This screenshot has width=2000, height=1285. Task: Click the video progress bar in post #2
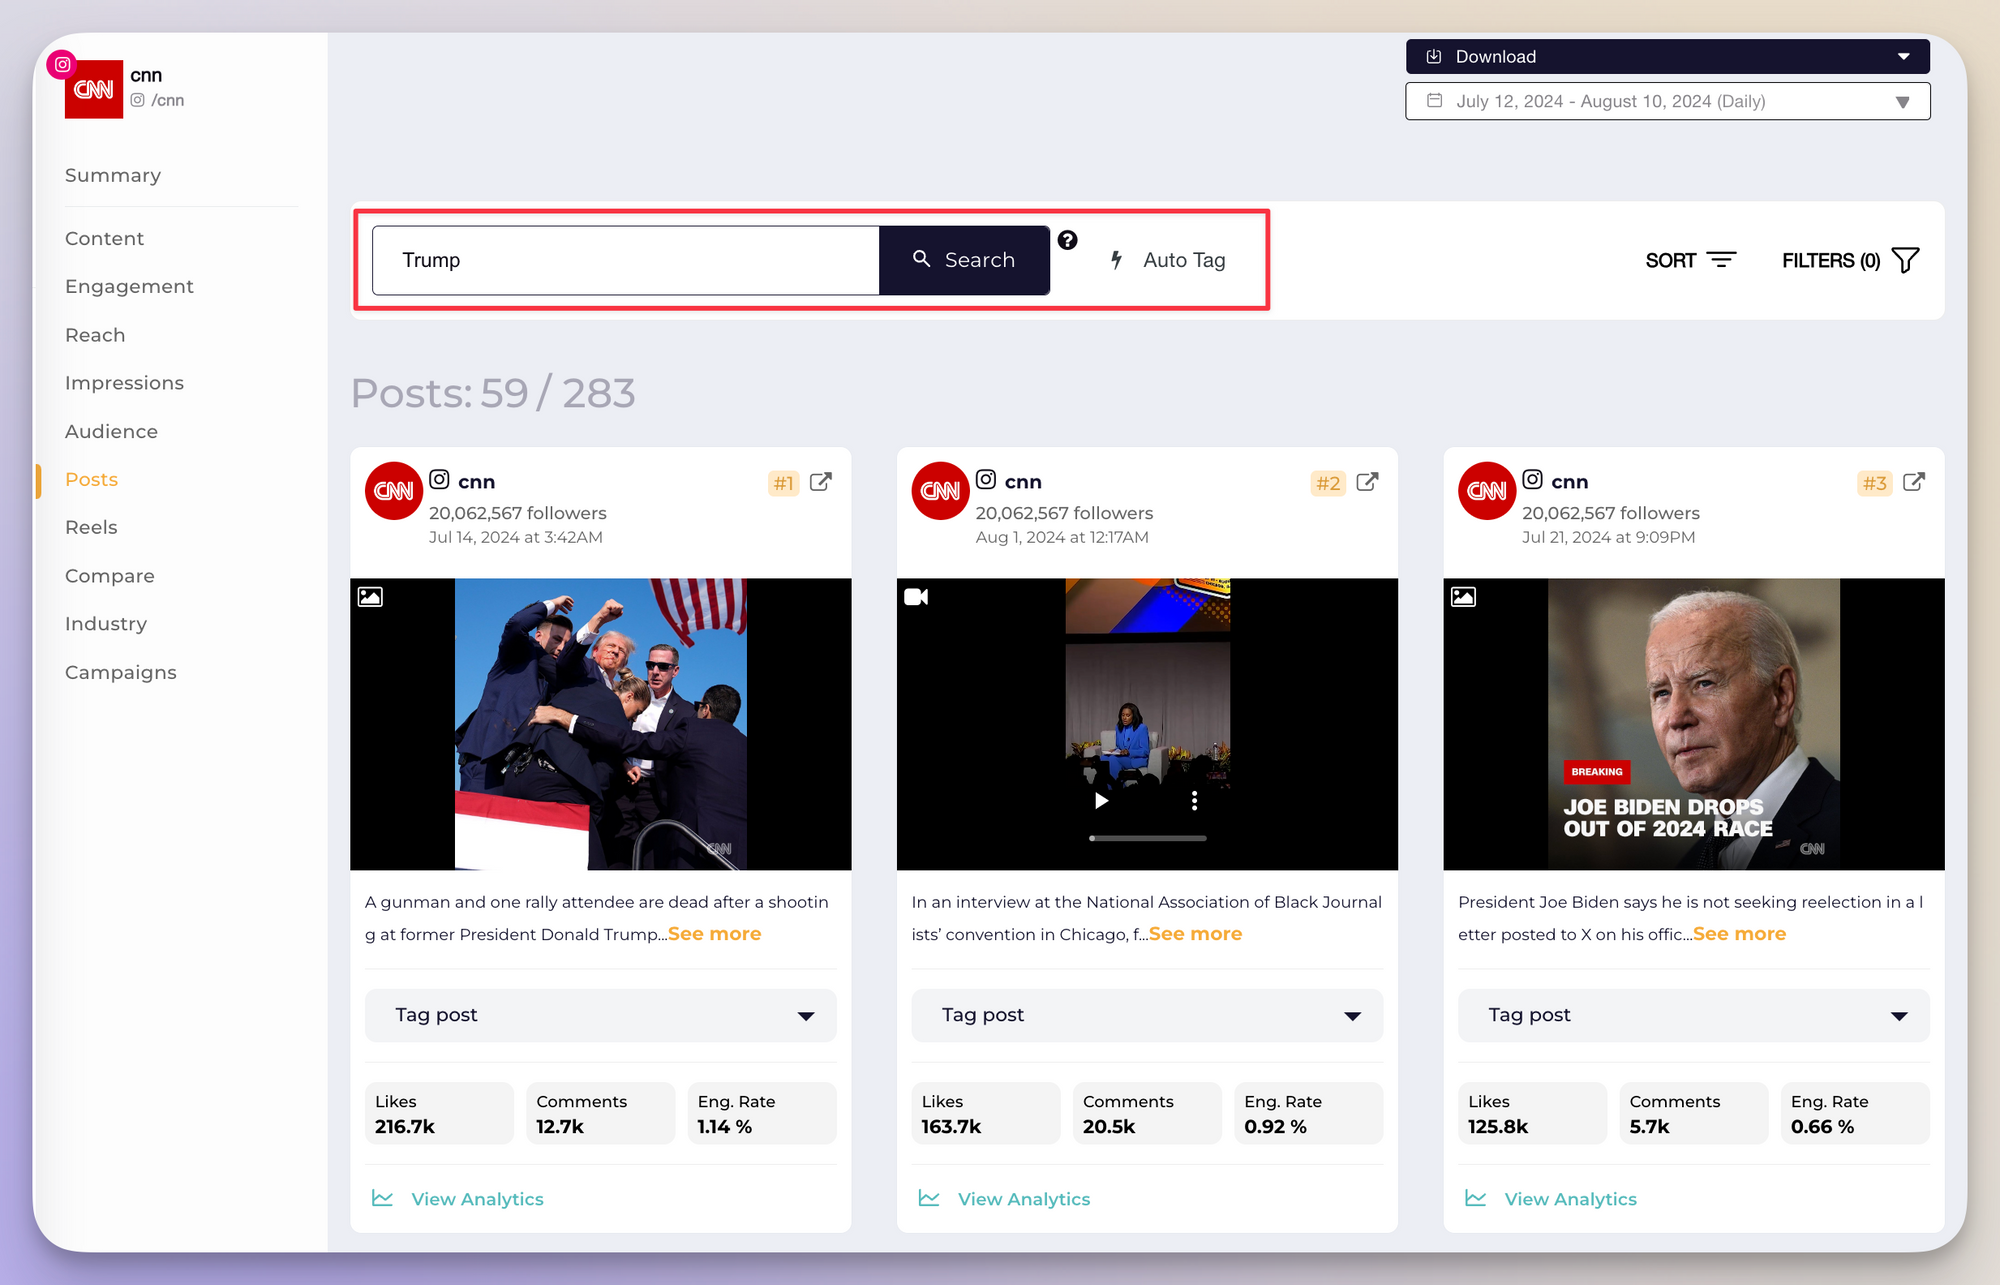(1147, 838)
